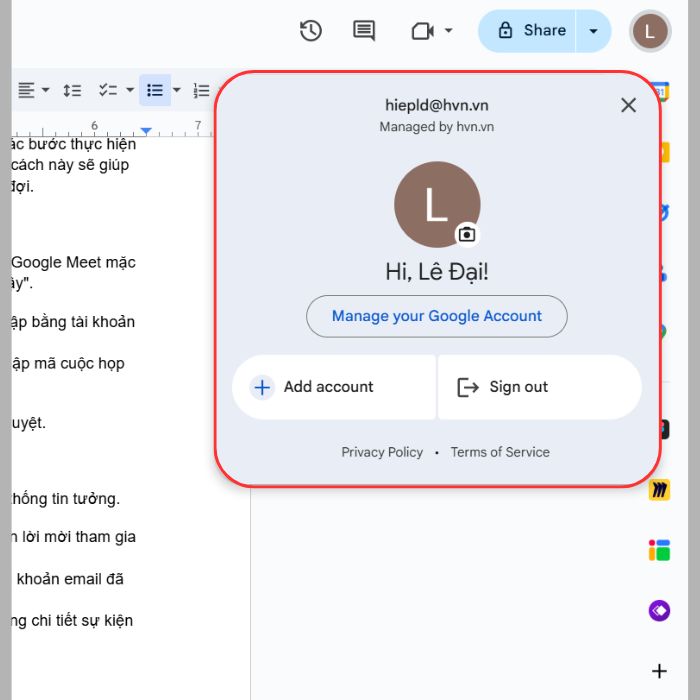700x700 pixels.
Task: Open the yellow Miro add-on in side panel
Action: pyautogui.click(x=659, y=490)
